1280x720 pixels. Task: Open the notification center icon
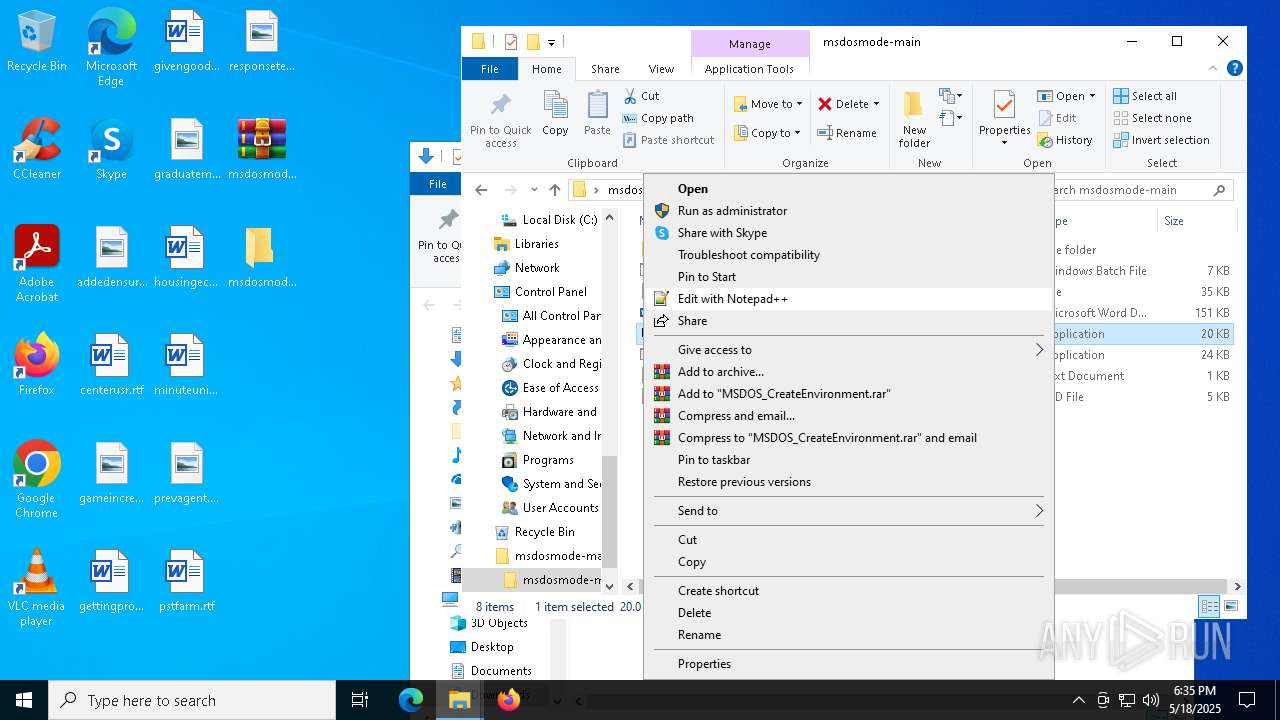[x=1247, y=700]
